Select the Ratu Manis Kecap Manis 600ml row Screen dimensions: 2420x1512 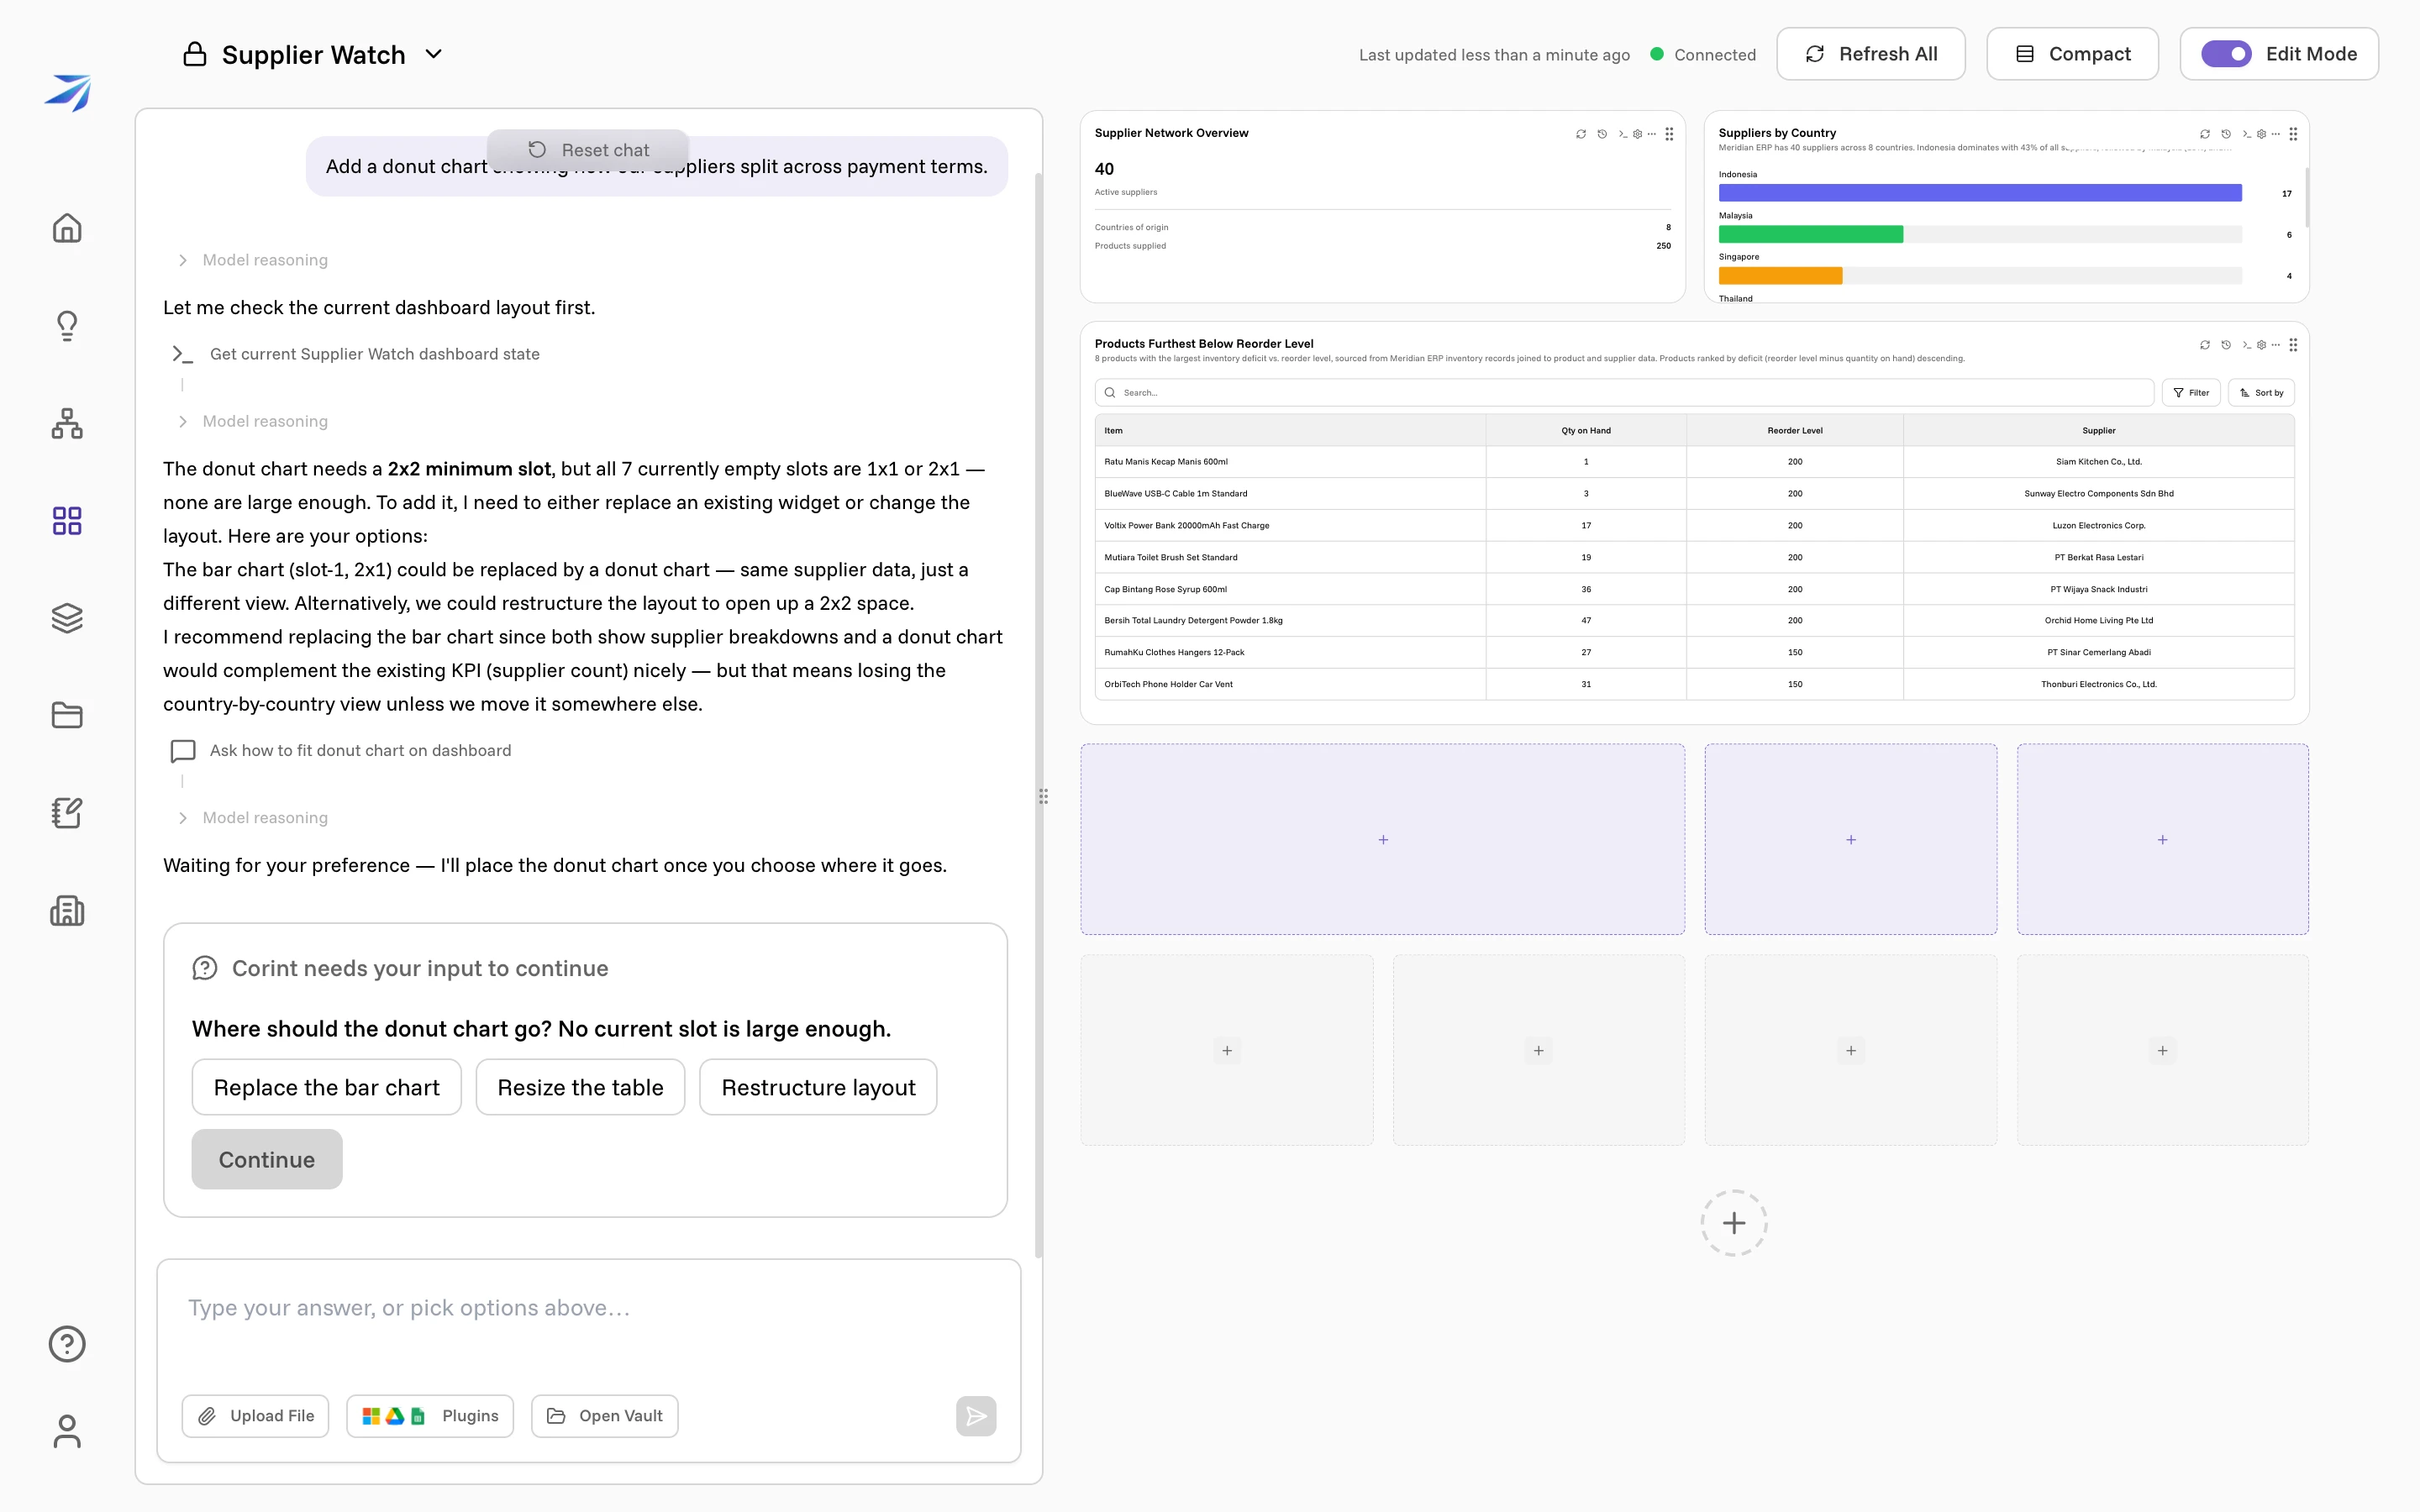click(1695, 462)
